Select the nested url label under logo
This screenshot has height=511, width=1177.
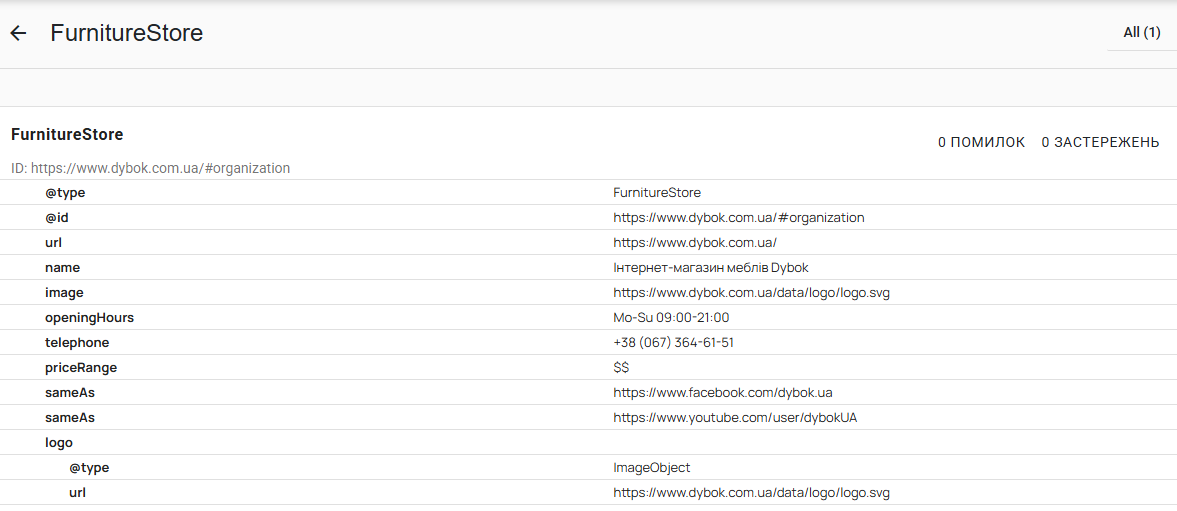coord(77,492)
